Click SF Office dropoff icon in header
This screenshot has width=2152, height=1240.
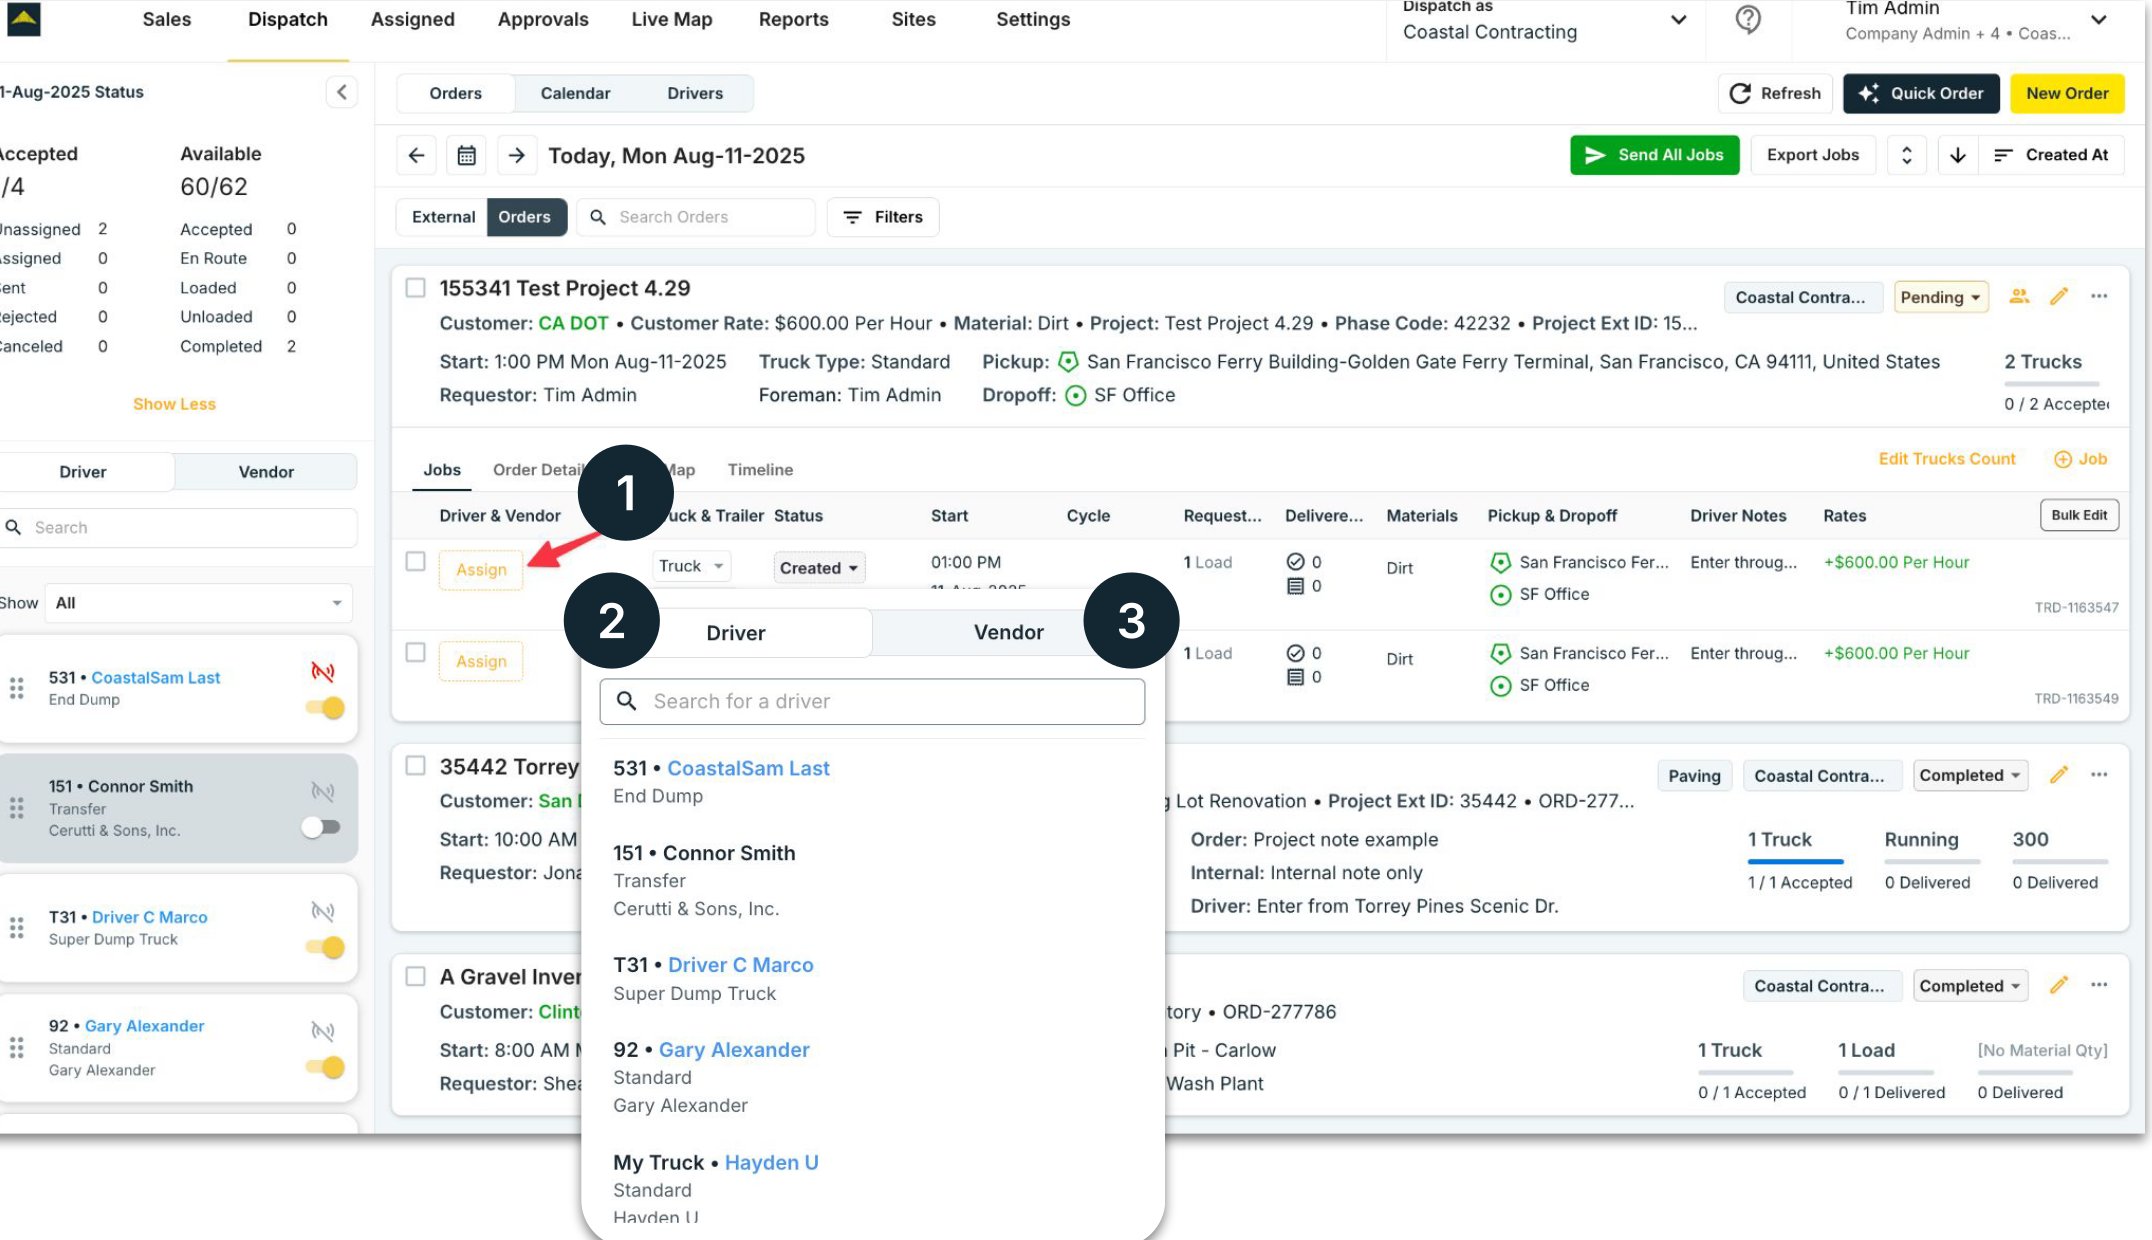(1075, 395)
